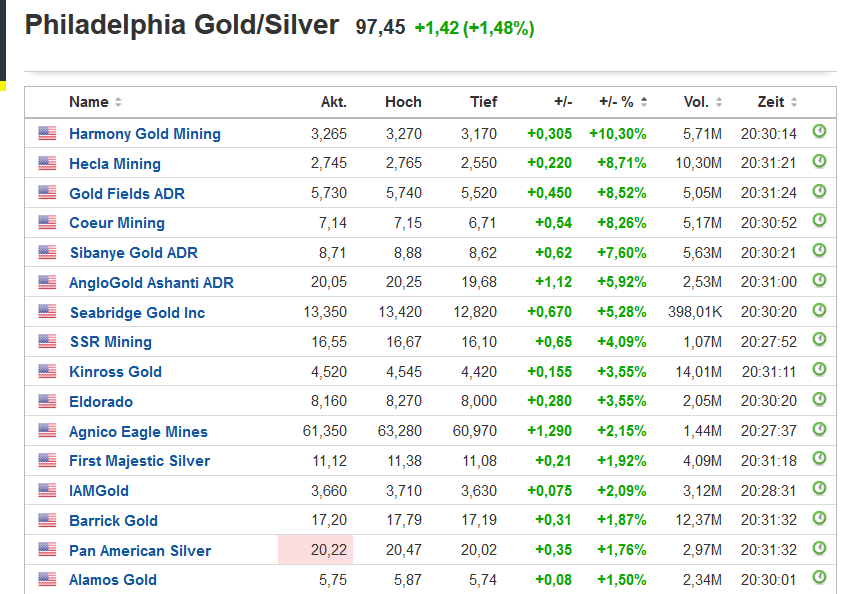Open the AngloGold Ashanti ADR link
Screen dimensions: 842x594
click(151, 283)
